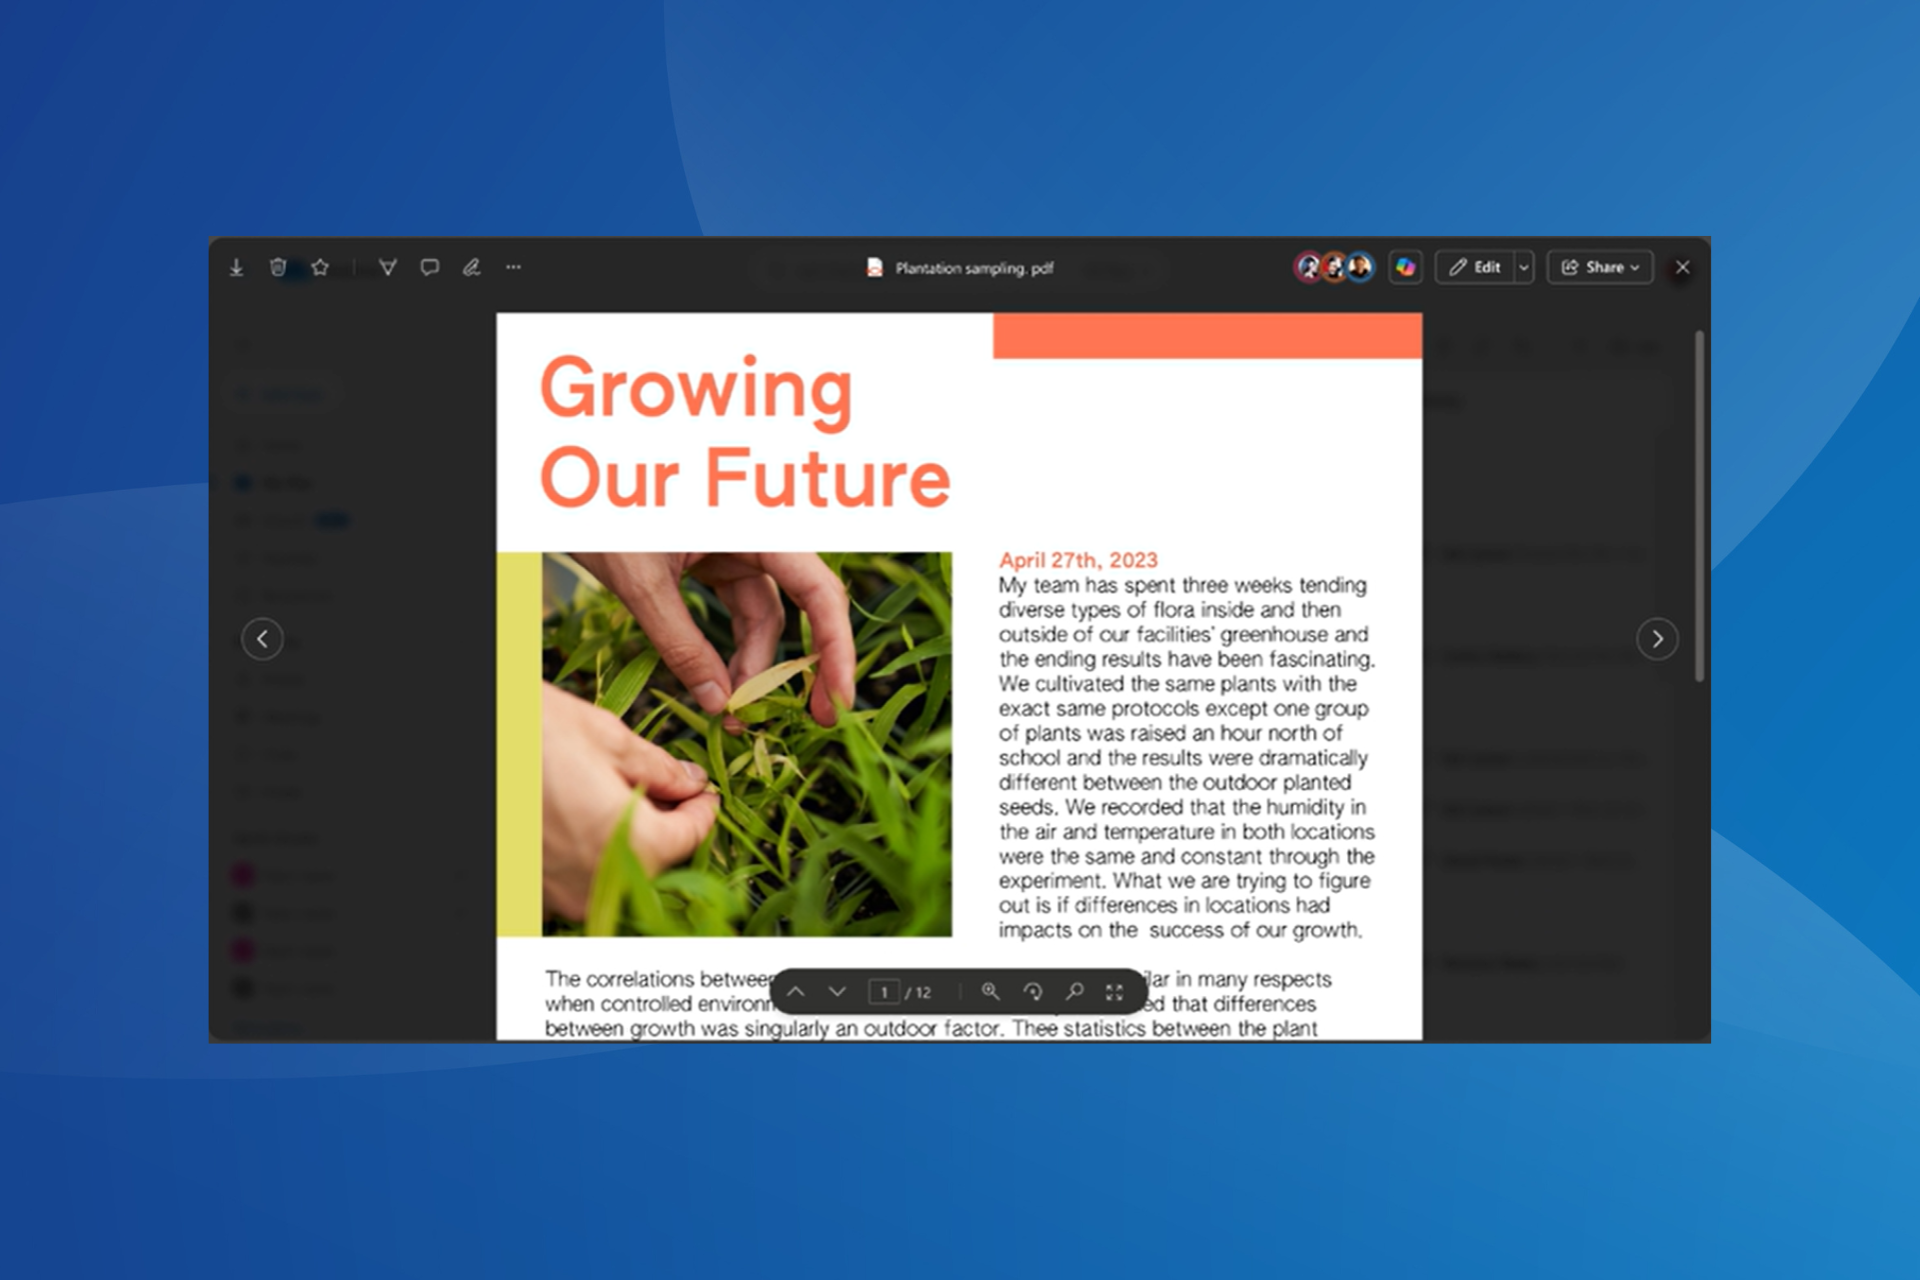Click the 'Plantation sampling.pdf' file title
The width and height of the screenshot is (1920, 1280).
(x=974, y=268)
